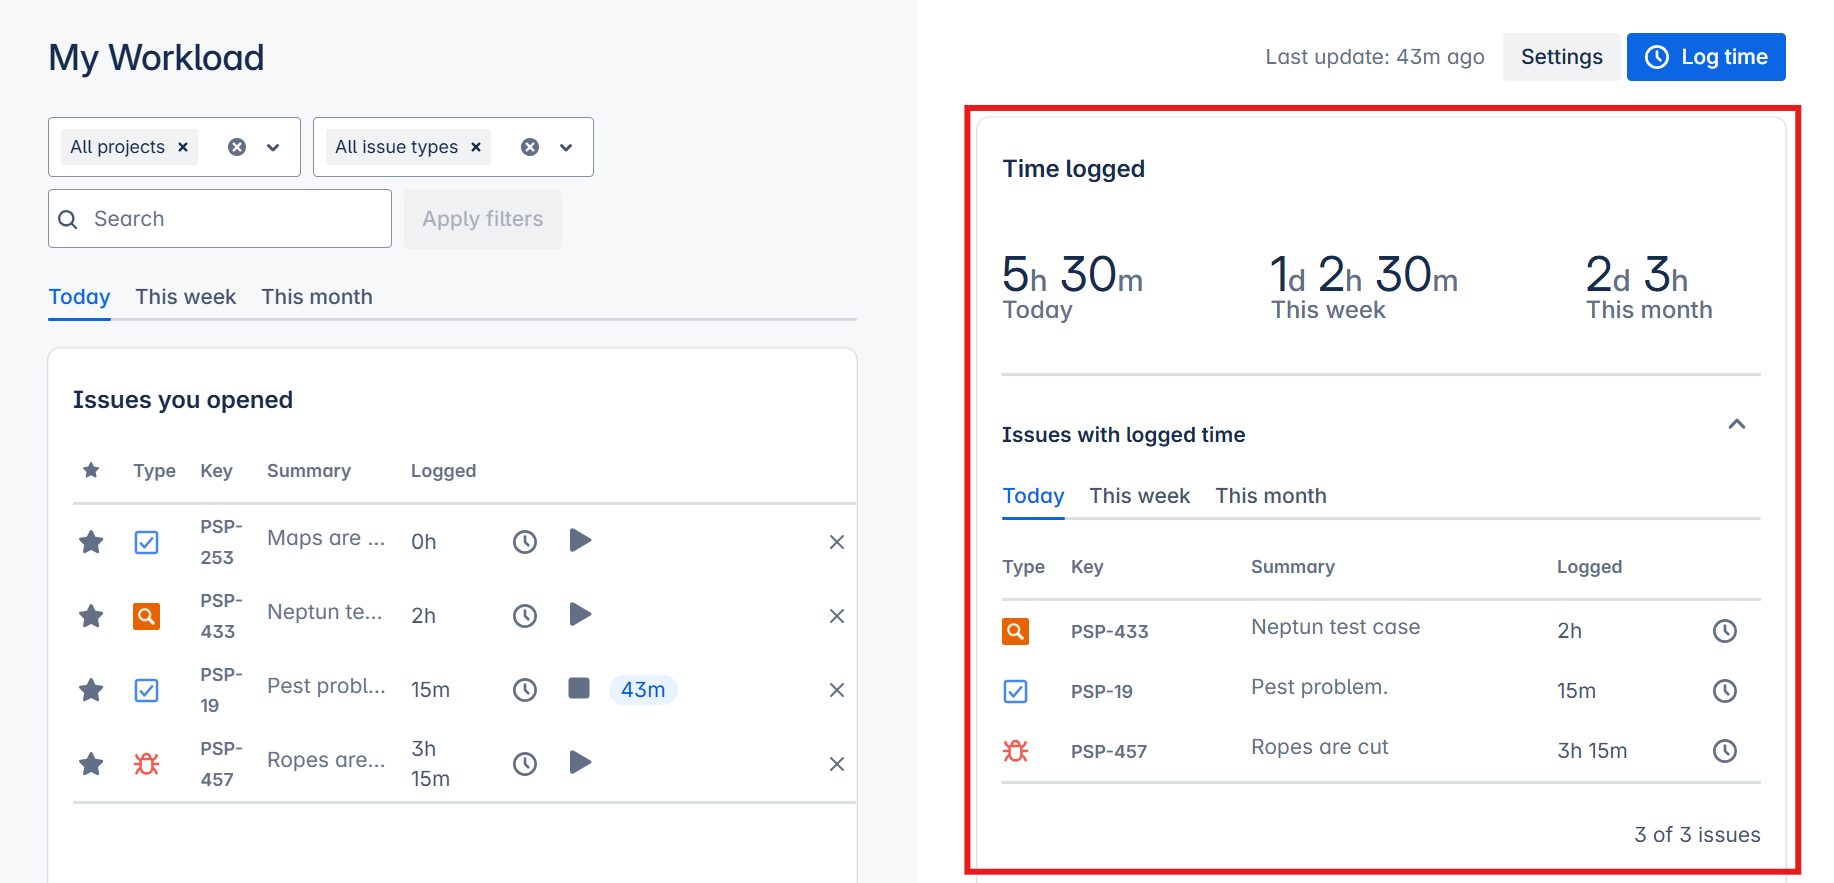The height and width of the screenshot is (883, 1834).
Task: Collapse Issues with logged time section
Action: pyautogui.click(x=1737, y=424)
